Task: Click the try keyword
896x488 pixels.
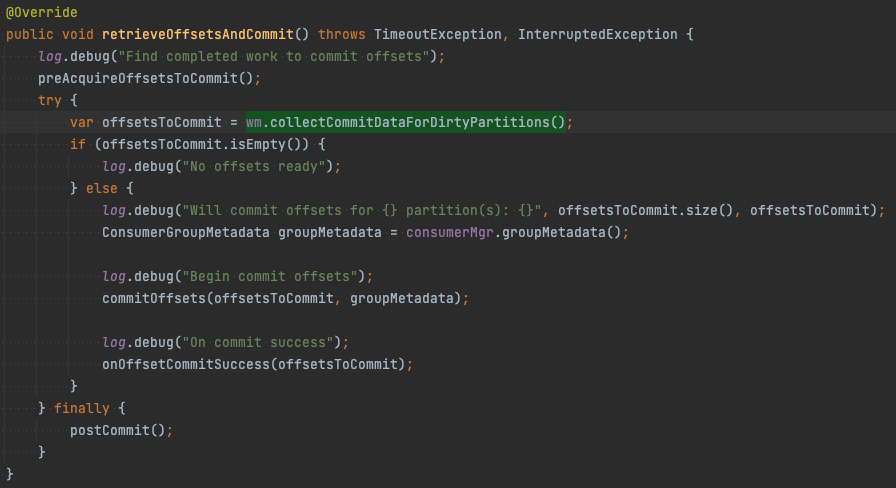Action: (50, 100)
